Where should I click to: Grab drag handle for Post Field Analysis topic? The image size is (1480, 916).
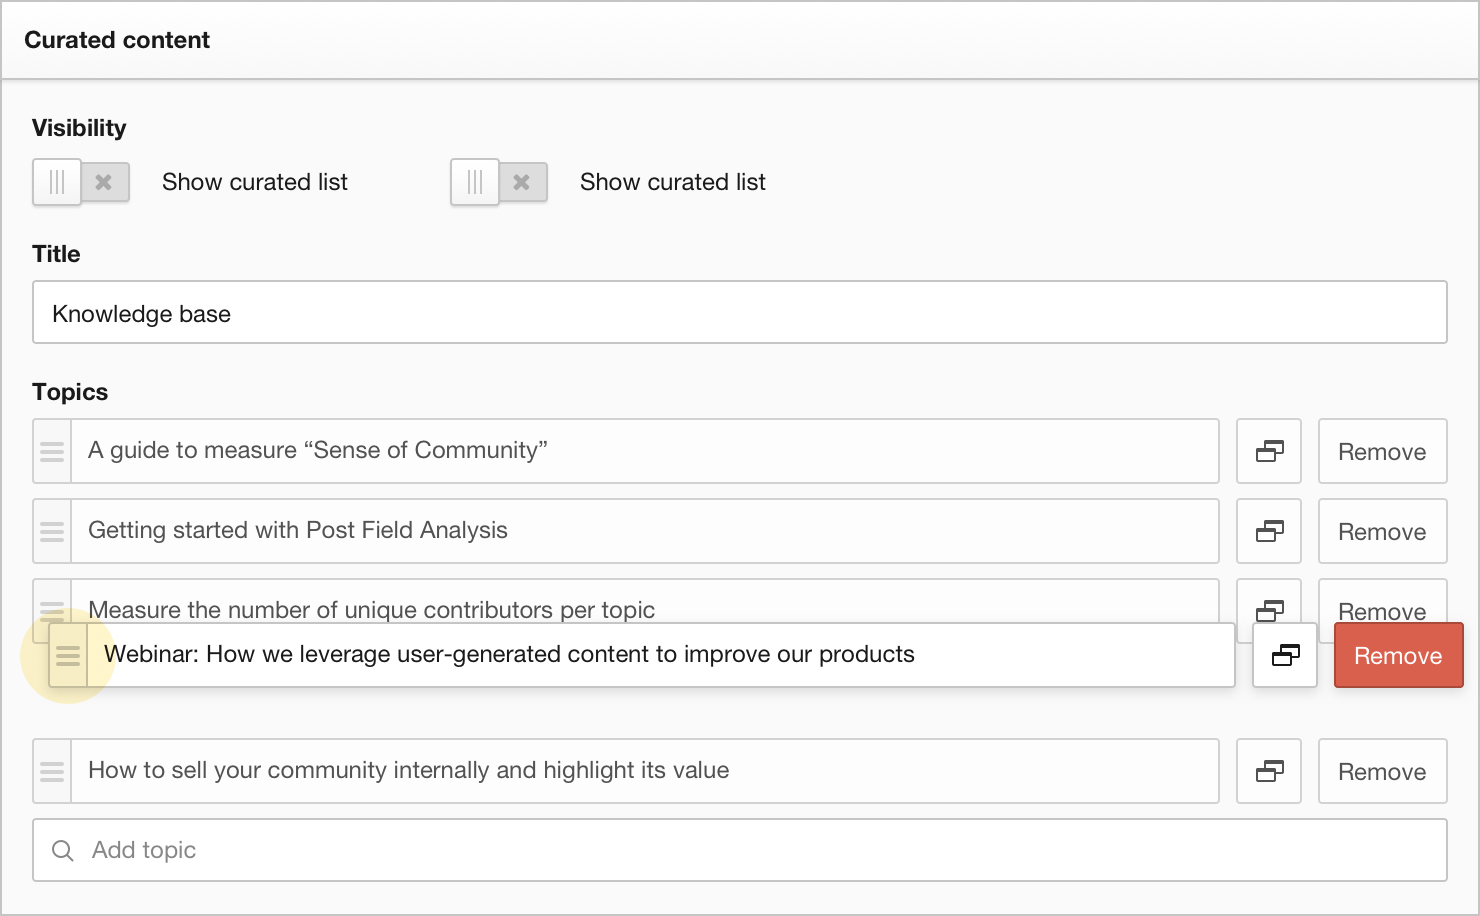tap(52, 531)
